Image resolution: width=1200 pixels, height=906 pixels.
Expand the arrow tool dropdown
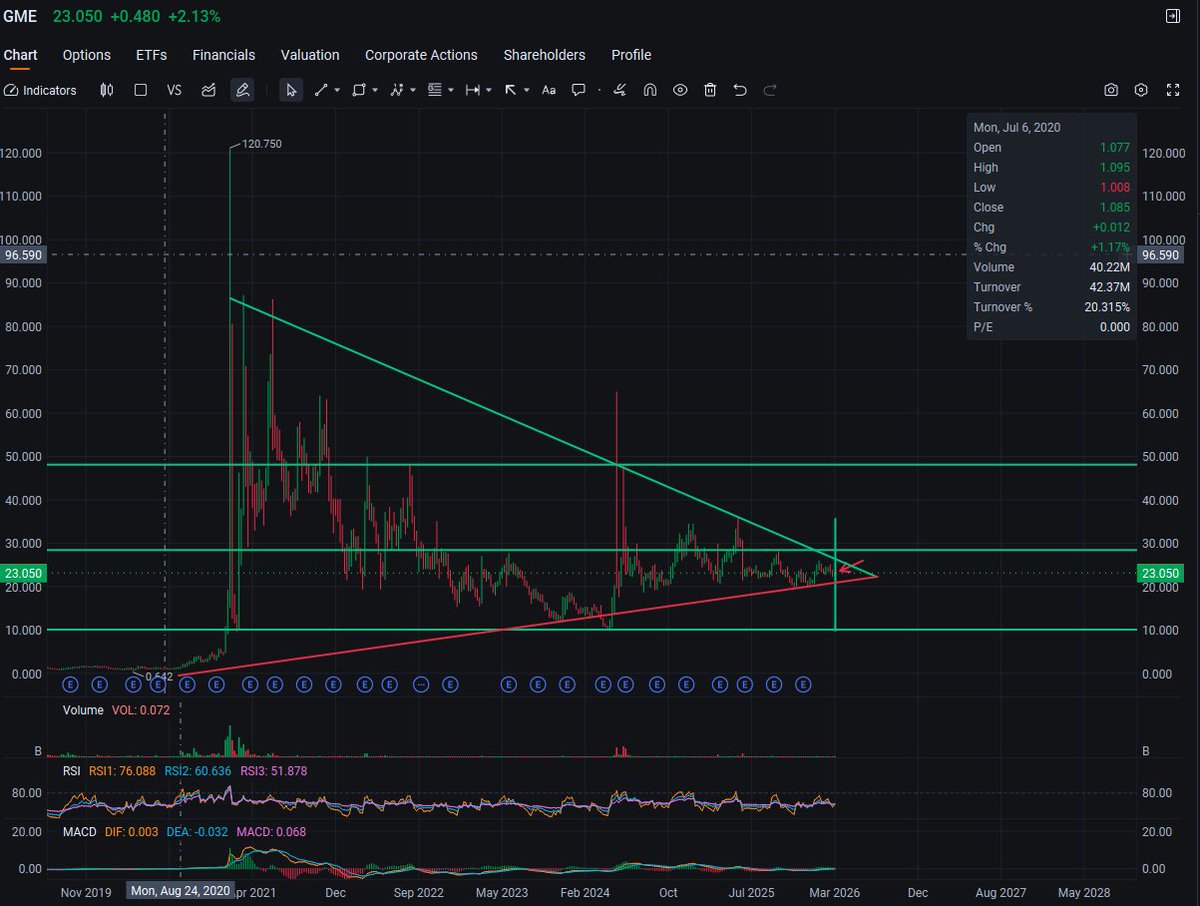tap(526, 90)
